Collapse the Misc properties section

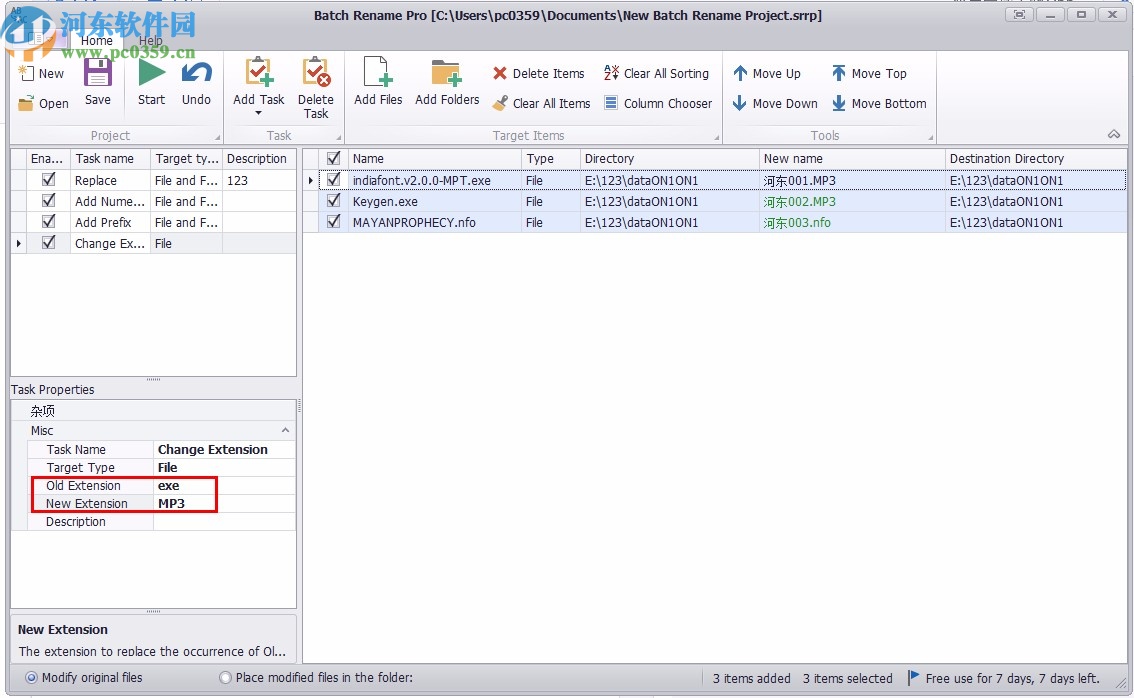[285, 431]
